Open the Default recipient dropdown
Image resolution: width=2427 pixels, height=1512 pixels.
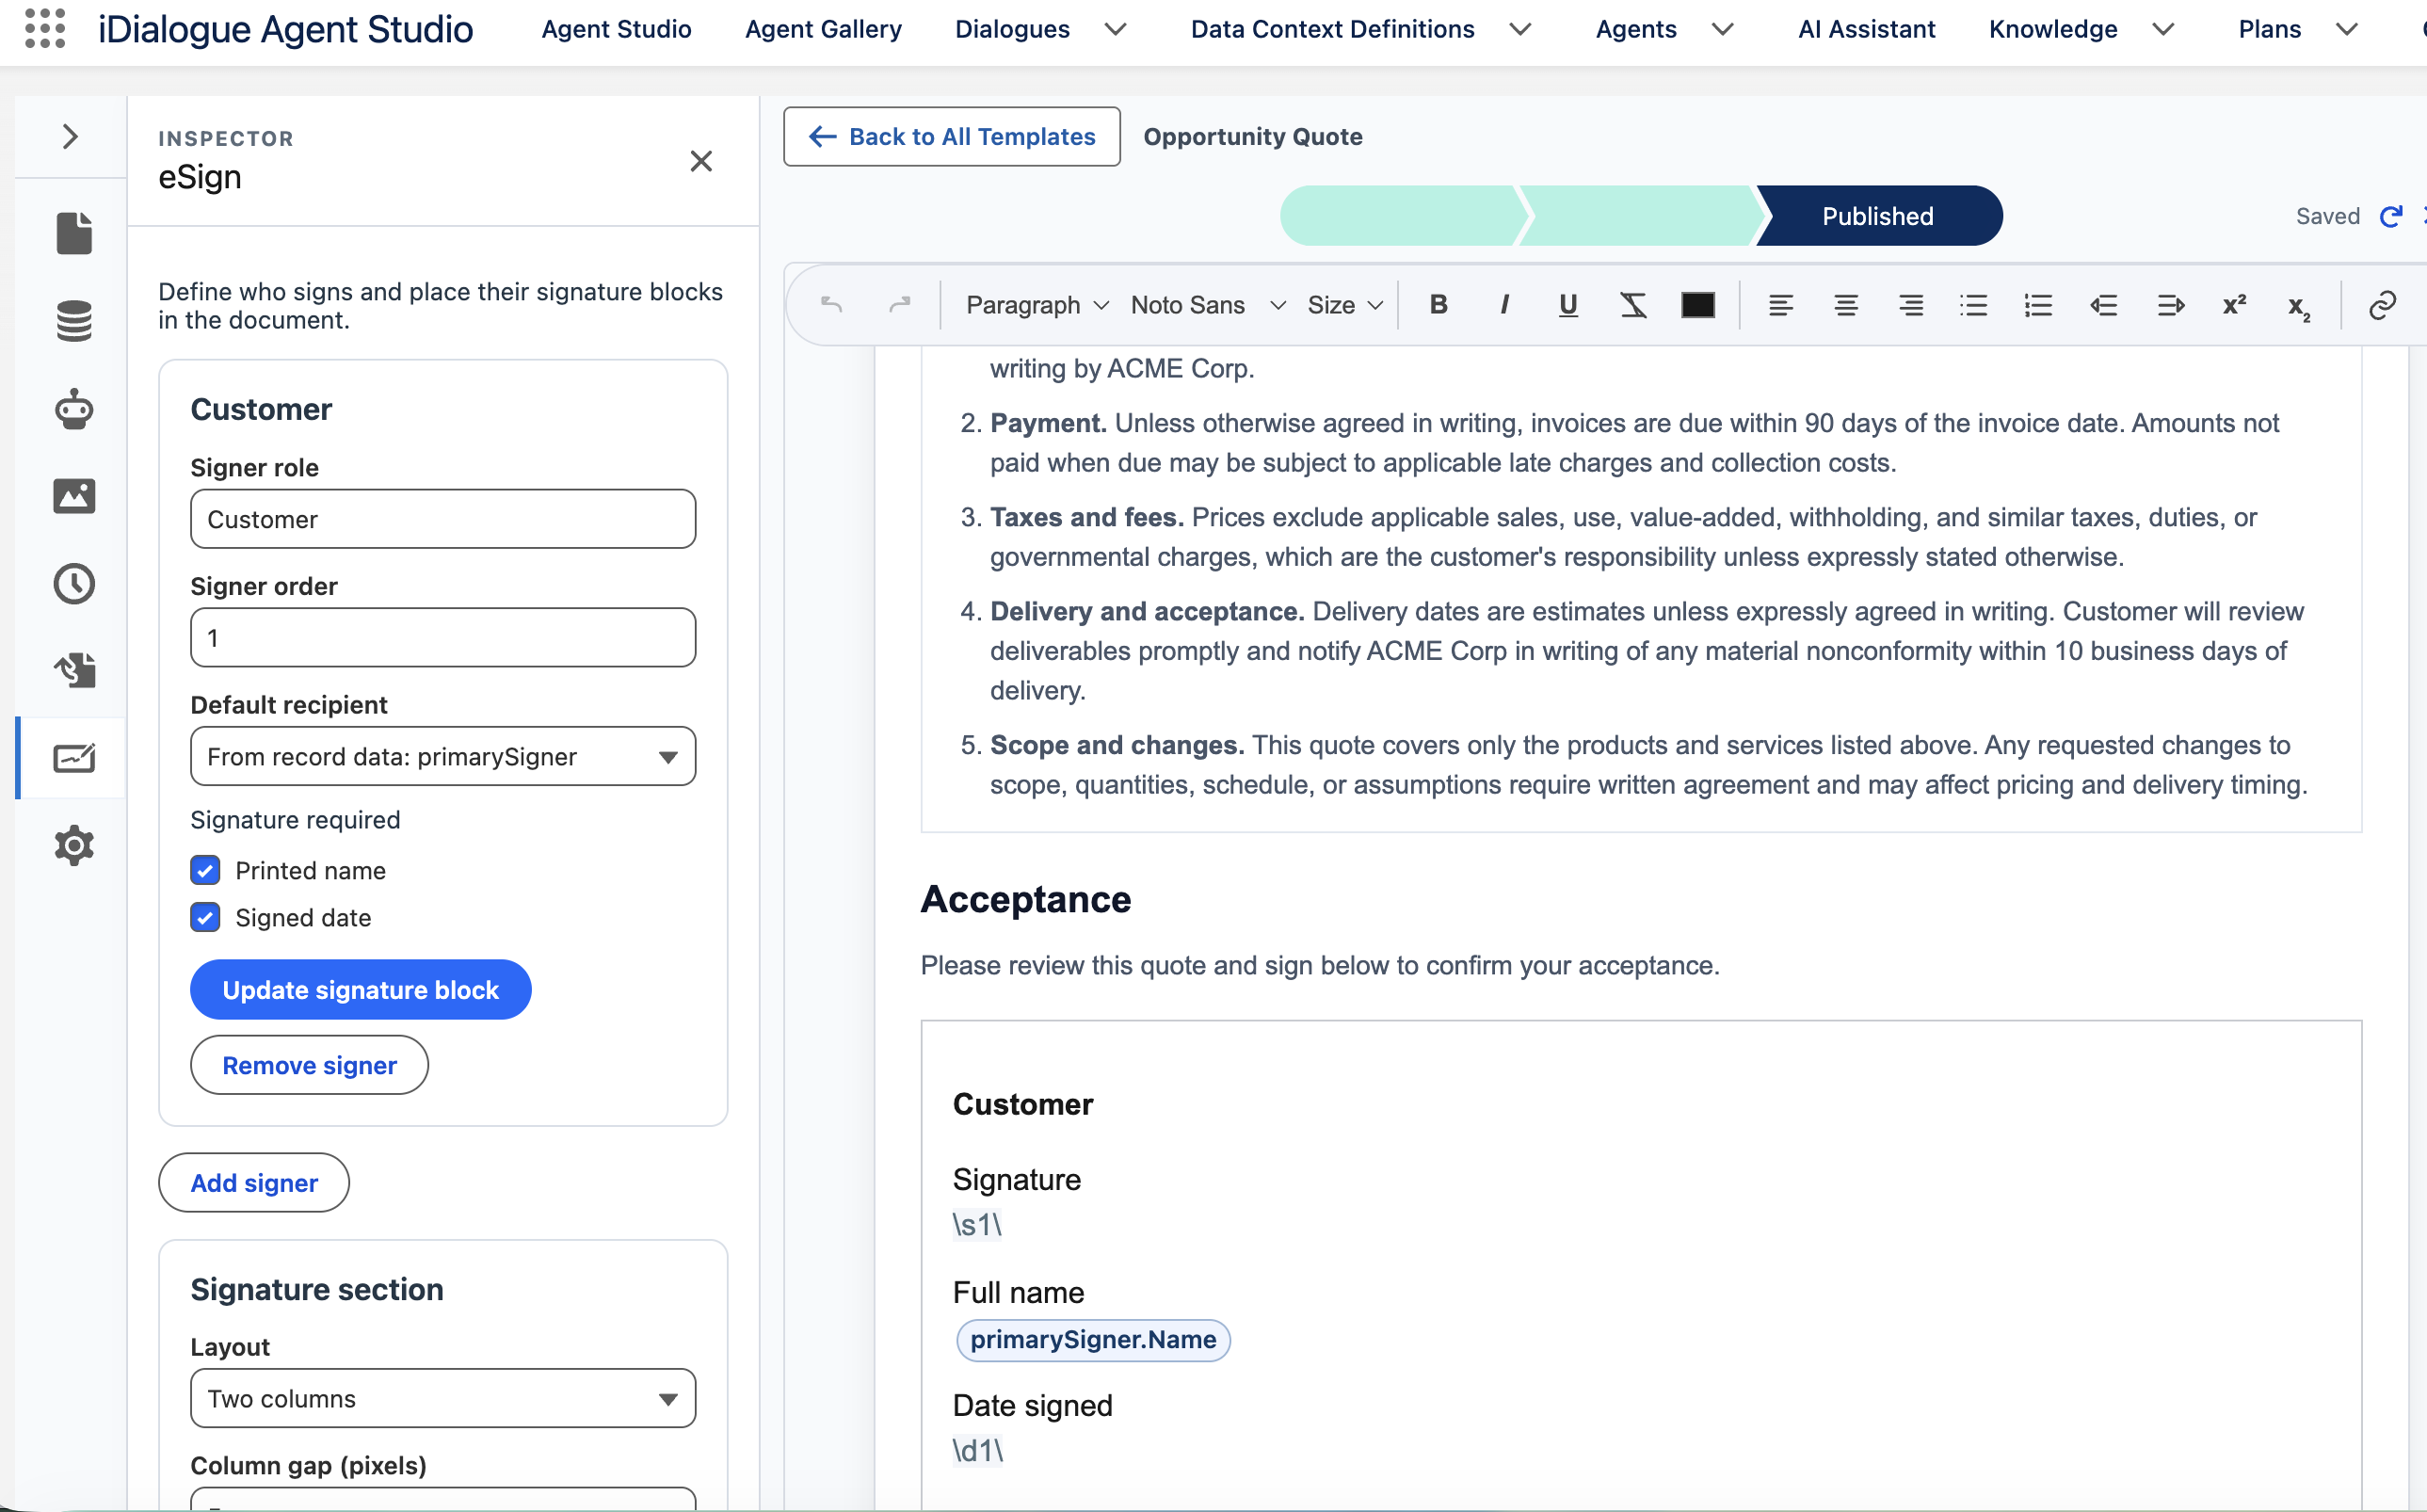[443, 756]
